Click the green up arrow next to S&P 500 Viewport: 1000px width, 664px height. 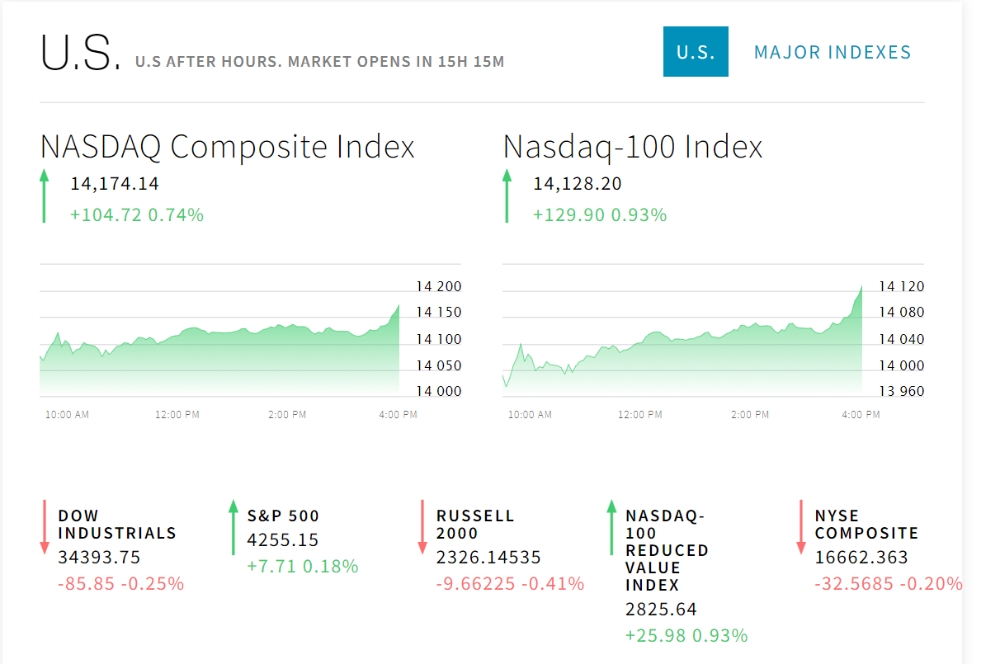[x=233, y=528]
